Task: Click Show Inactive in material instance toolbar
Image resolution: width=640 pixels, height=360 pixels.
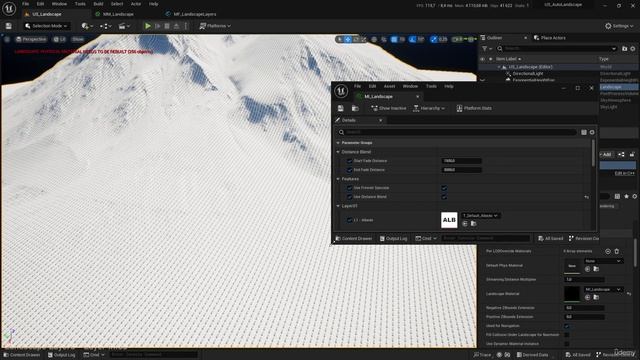Action: (x=389, y=108)
